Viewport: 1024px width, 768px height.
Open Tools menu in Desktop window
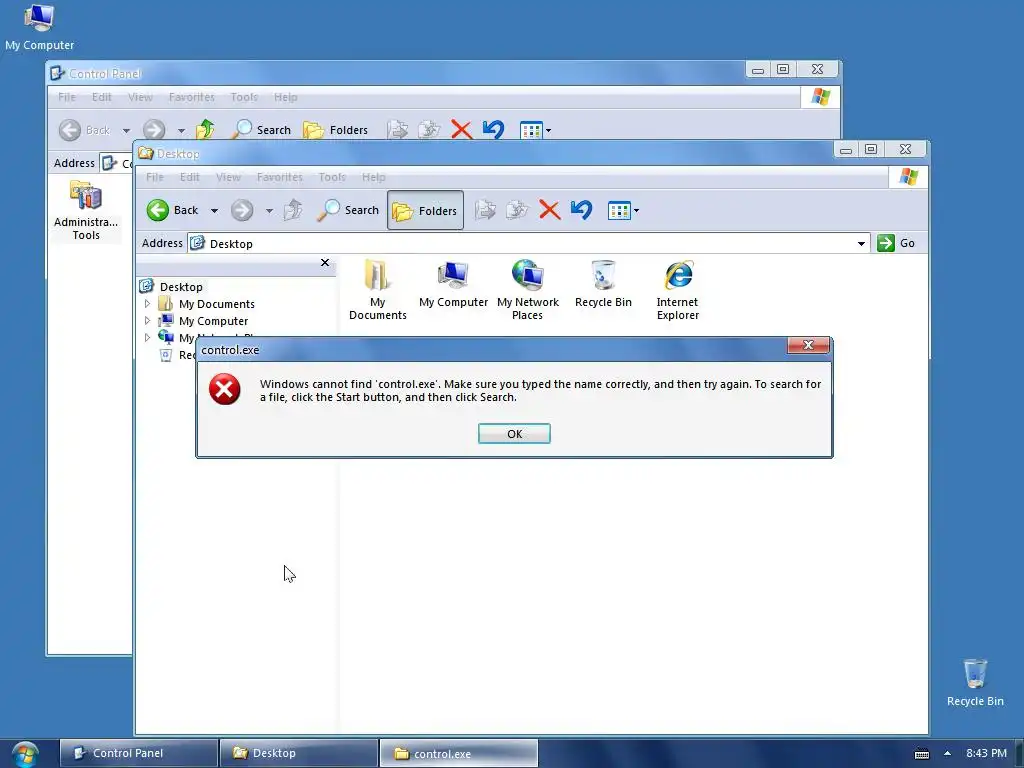pos(332,177)
